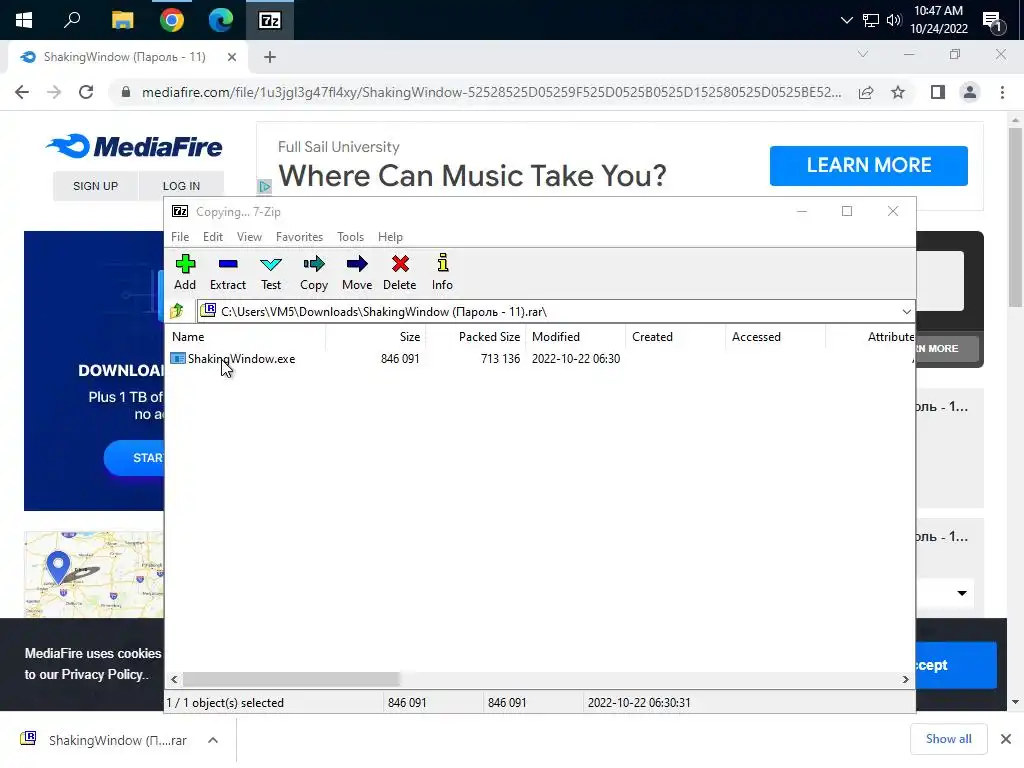Reload the MediaFire page
The height and width of the screenshot is (768, 1024).
tap(86, 92)
